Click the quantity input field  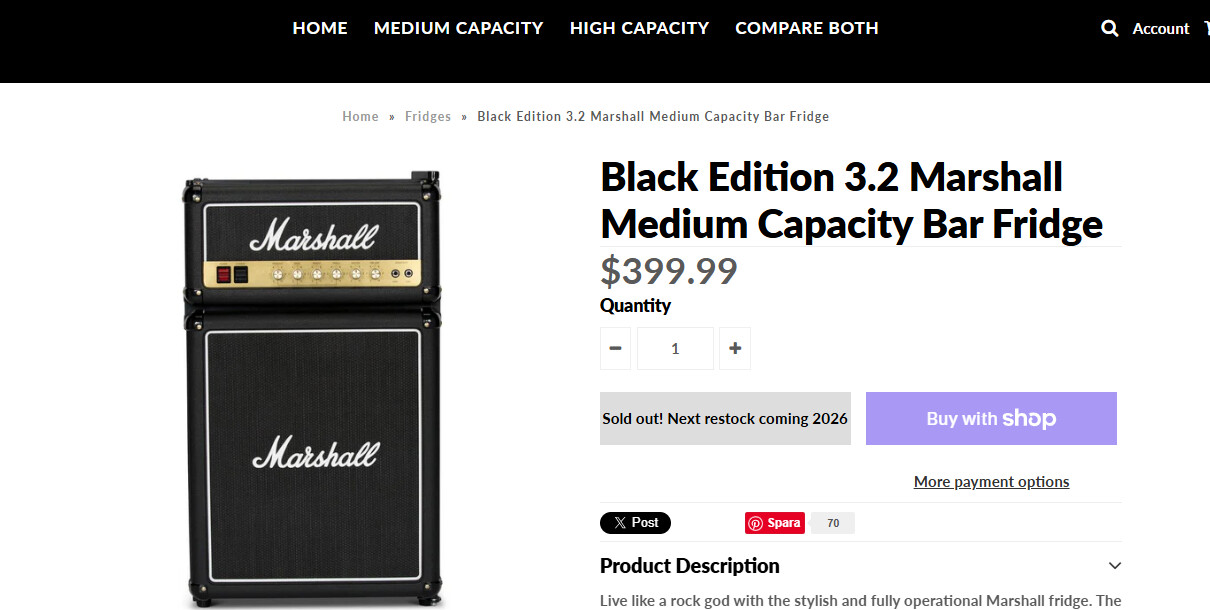[x=675, y=348]
